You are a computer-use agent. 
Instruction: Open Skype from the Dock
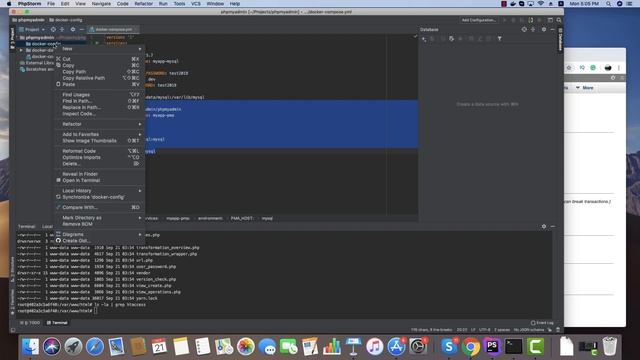[449, 347]
